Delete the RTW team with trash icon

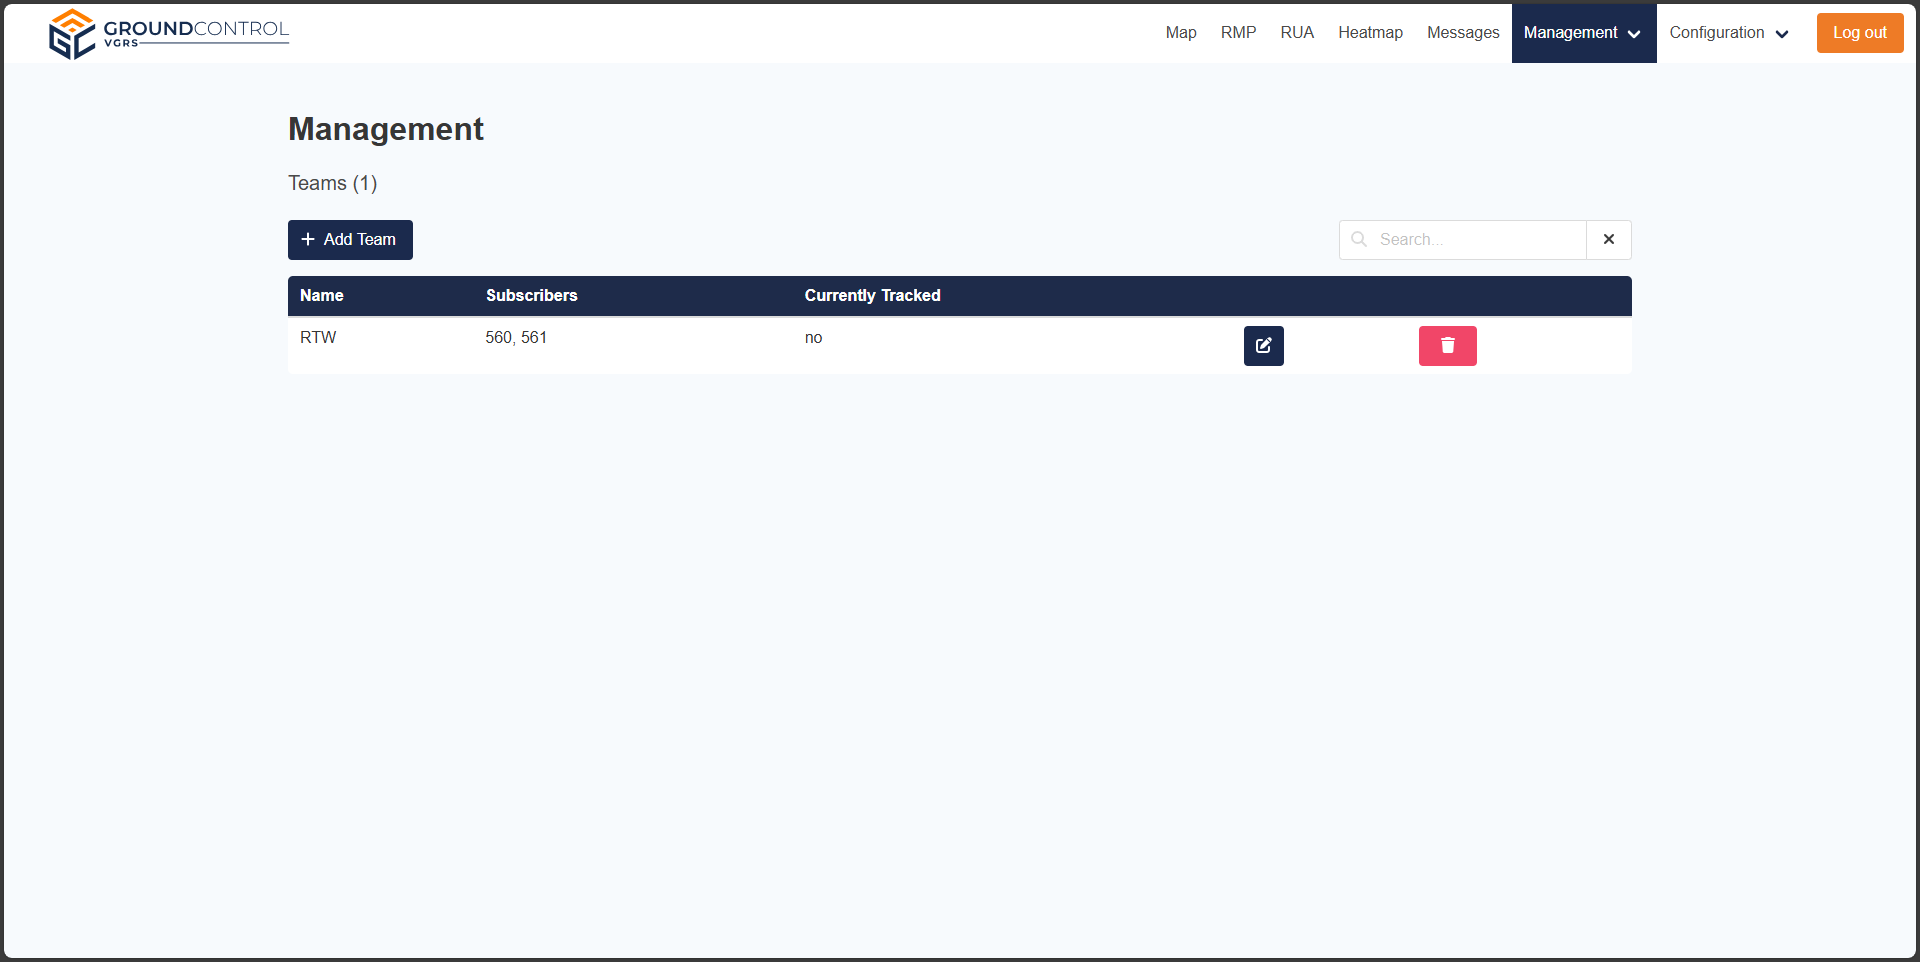click(1447, 346)
